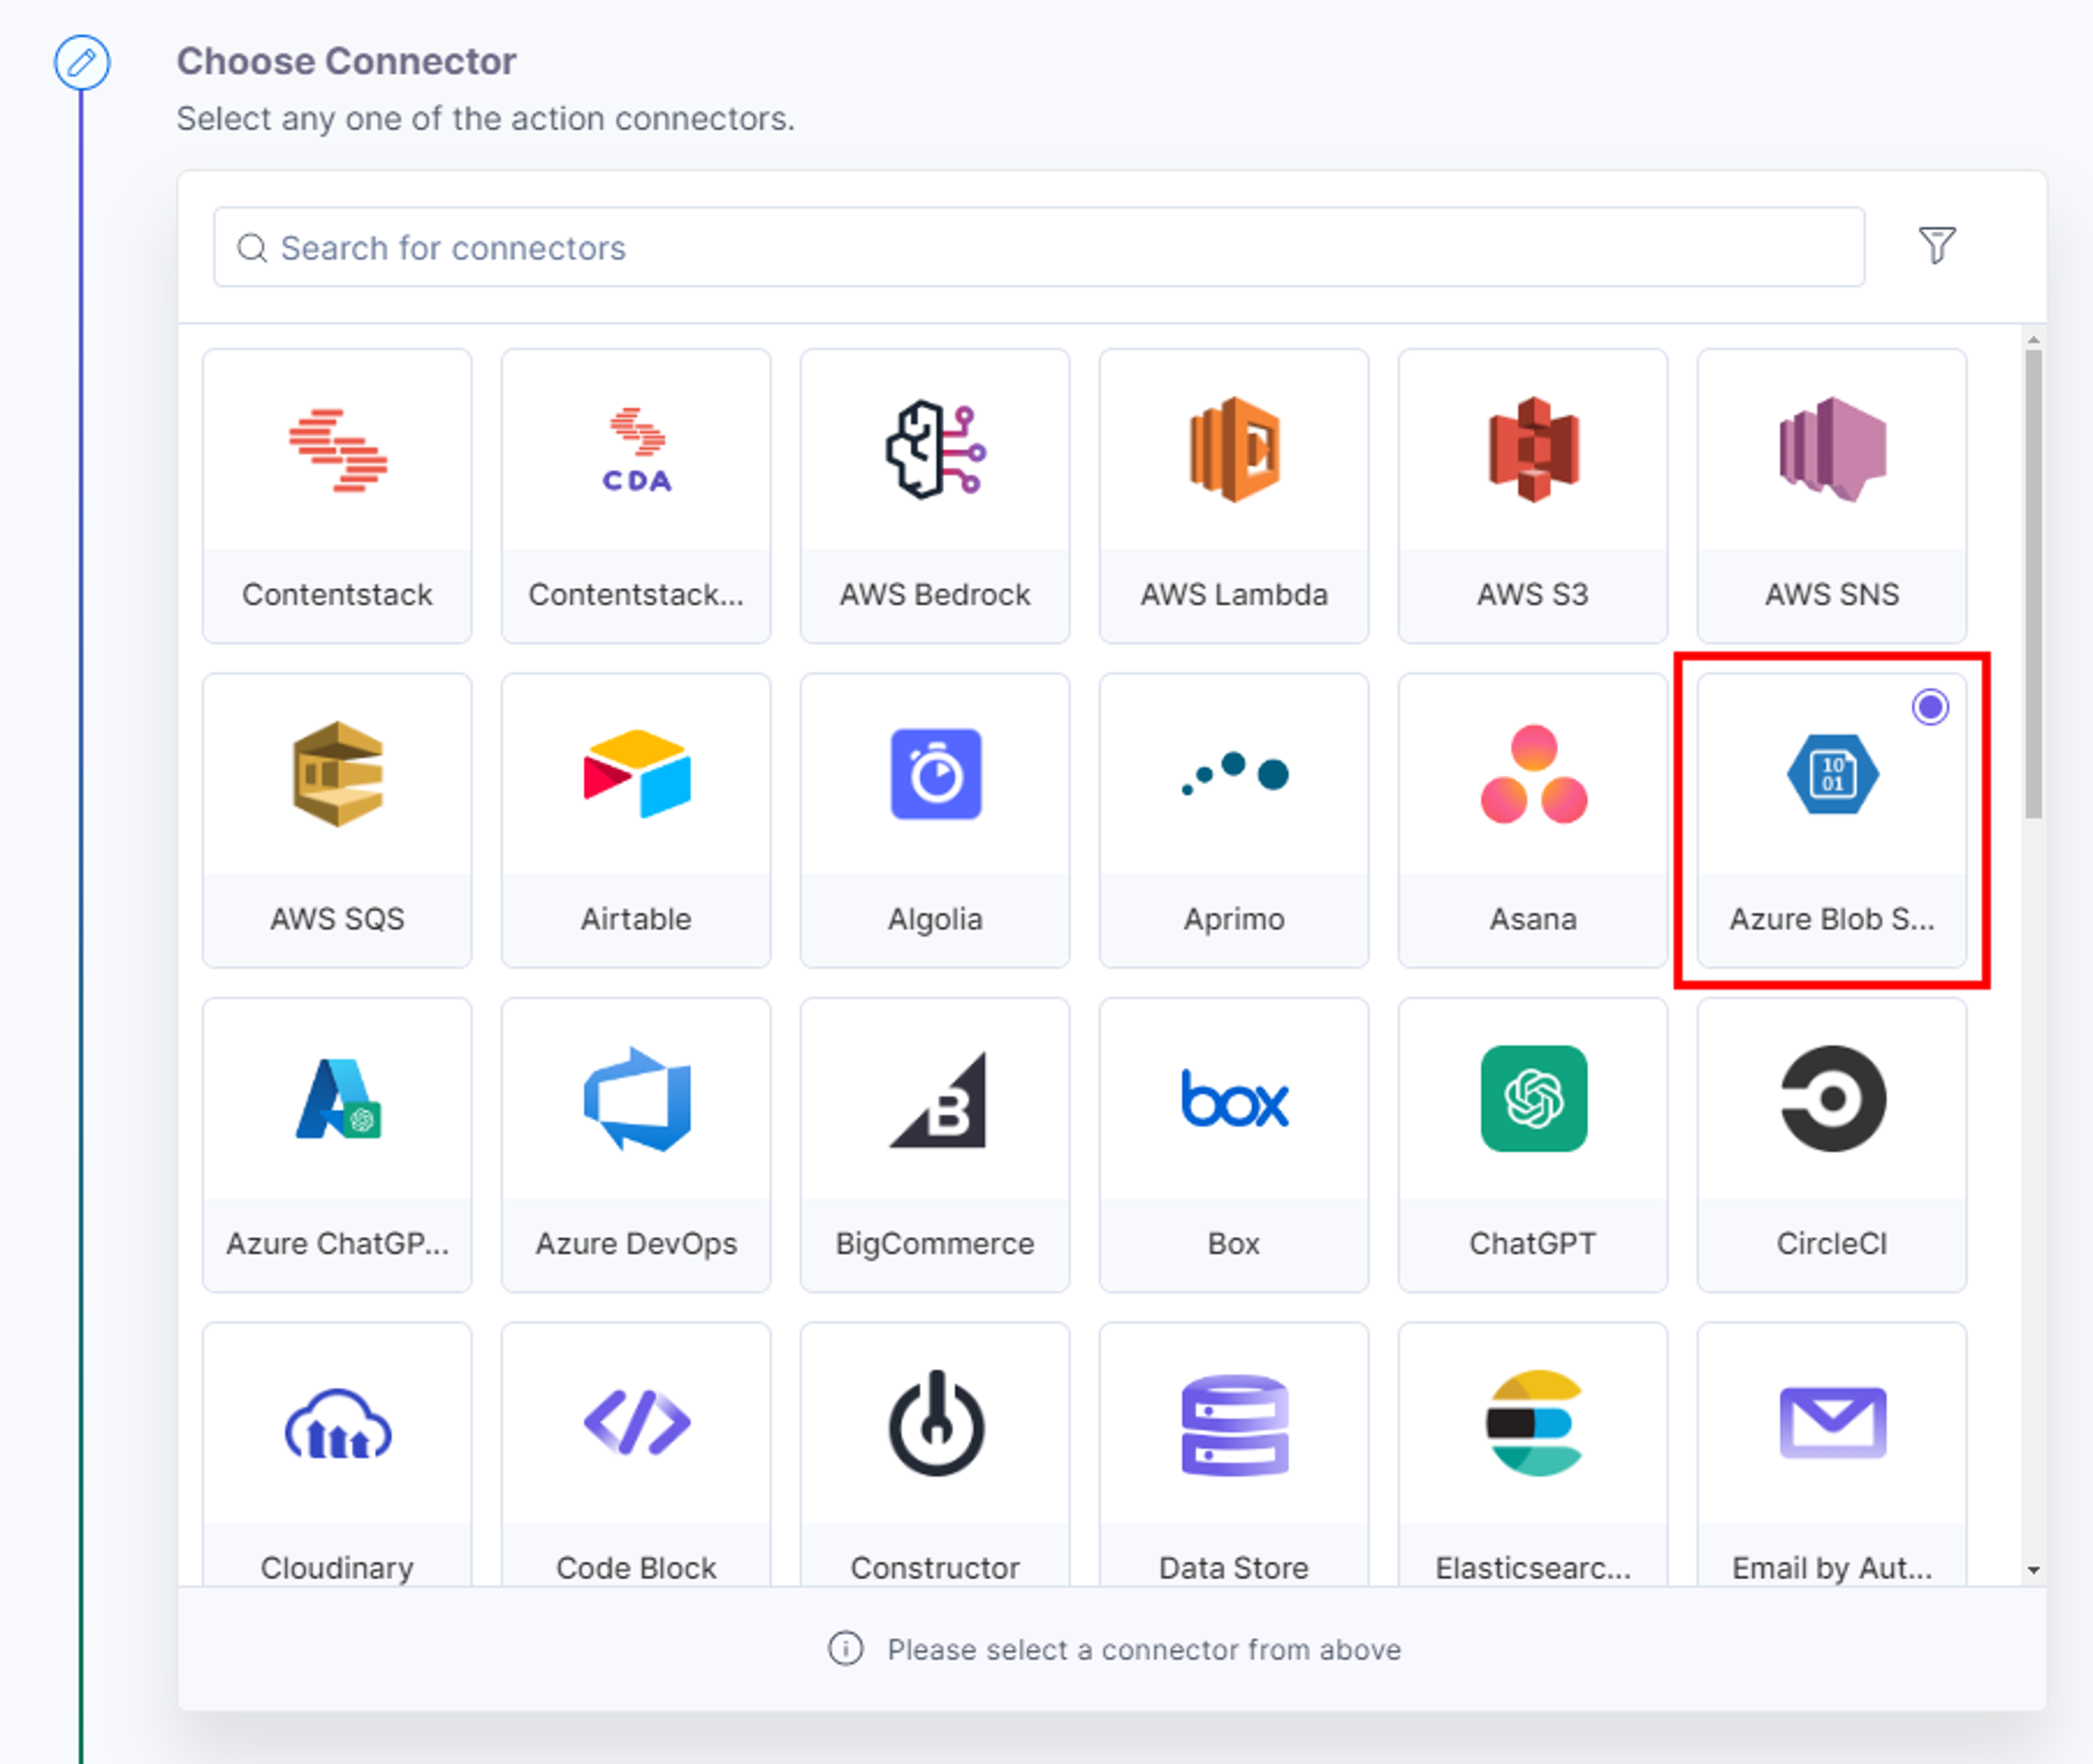This screenshot has width=2093, height=1764.
Task: Click the "Azure DevOps" label
Action: point(636,1244)
